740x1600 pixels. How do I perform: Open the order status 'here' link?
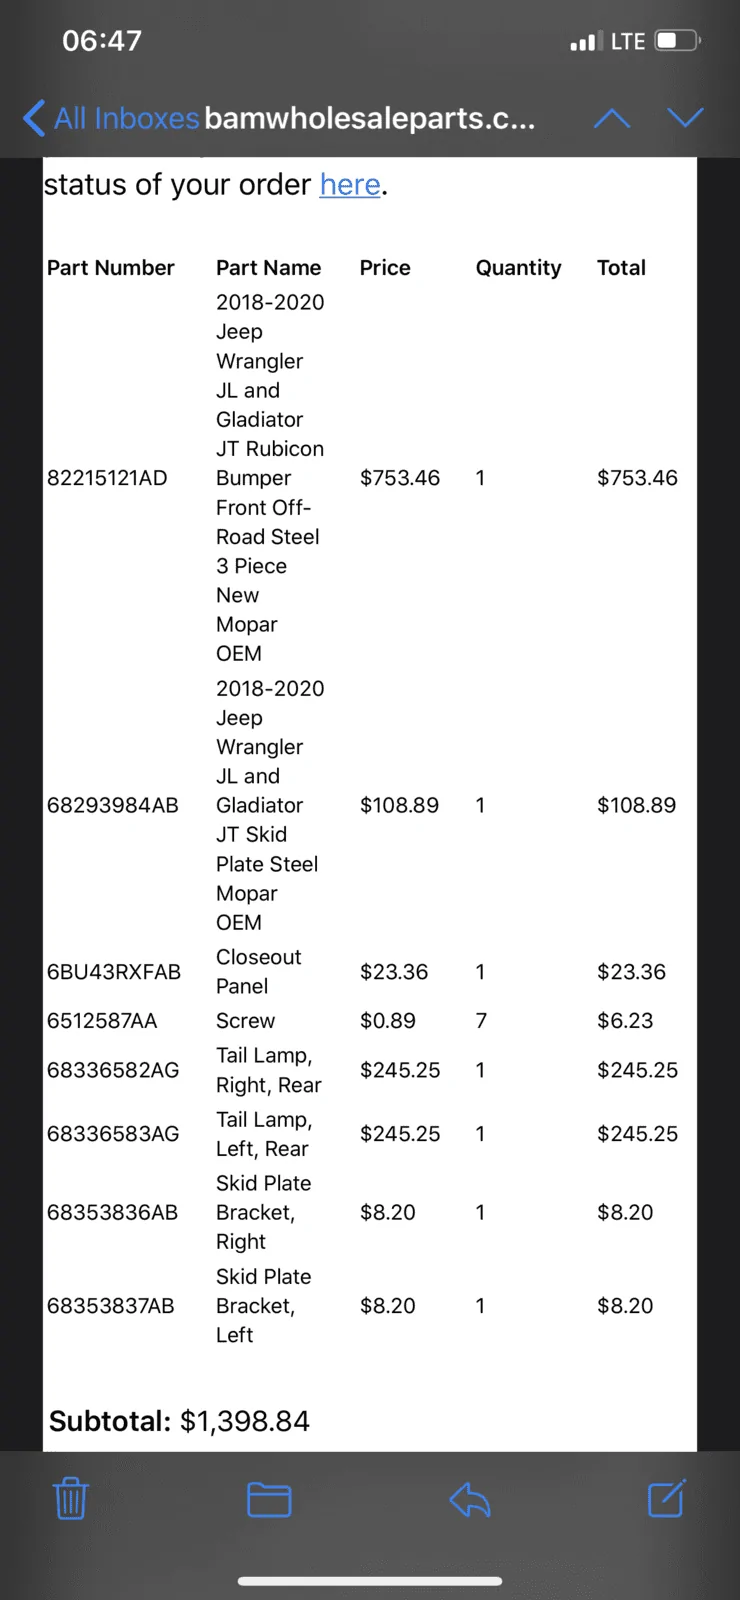tap(350, 185)
